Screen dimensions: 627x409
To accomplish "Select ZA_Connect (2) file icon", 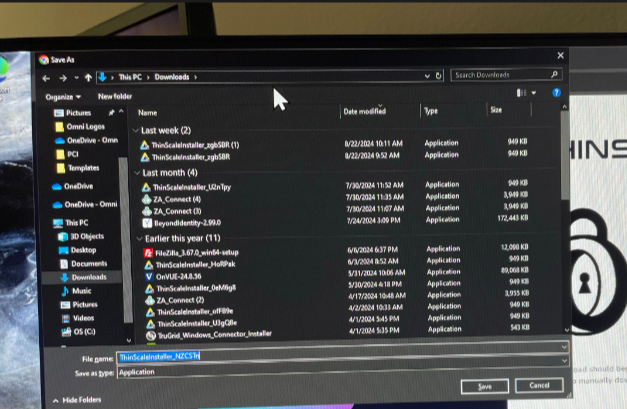I will point(150,300).
